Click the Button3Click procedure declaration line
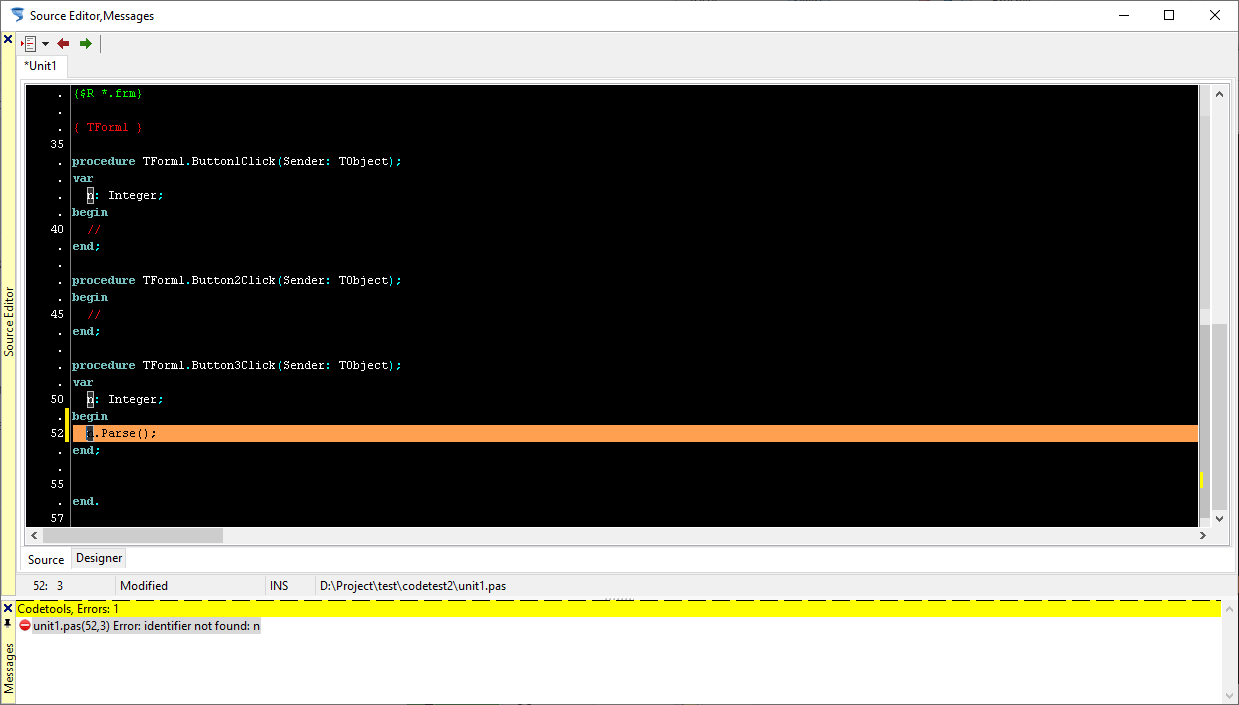Viewport: 1239px width, 705px height. point(236,365)
